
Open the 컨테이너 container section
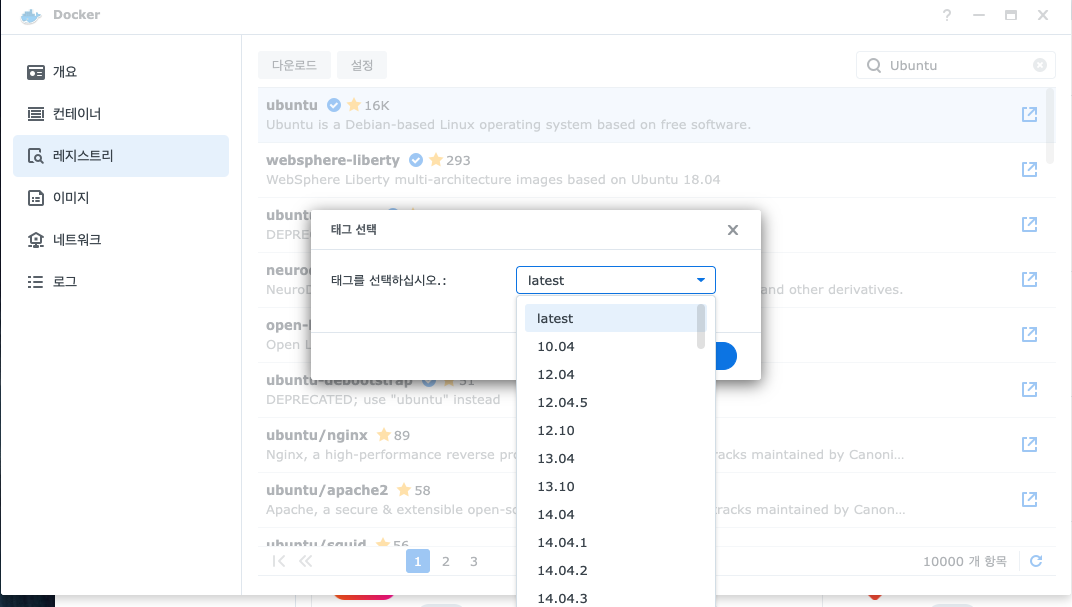click(x=120, y=113)
